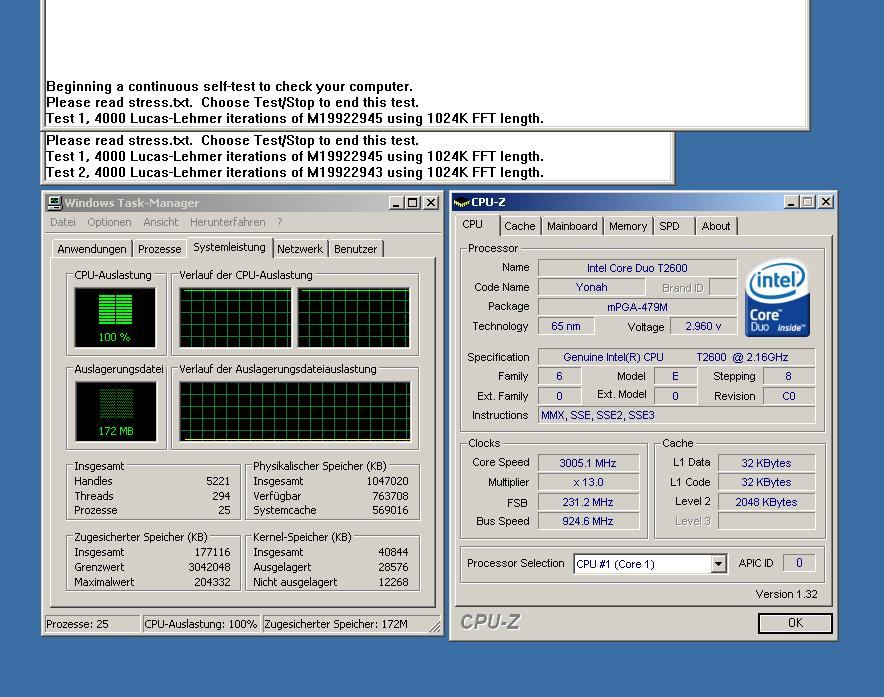Click the Core Speed value field
This screenshot has height=697, width=884.
590,463
